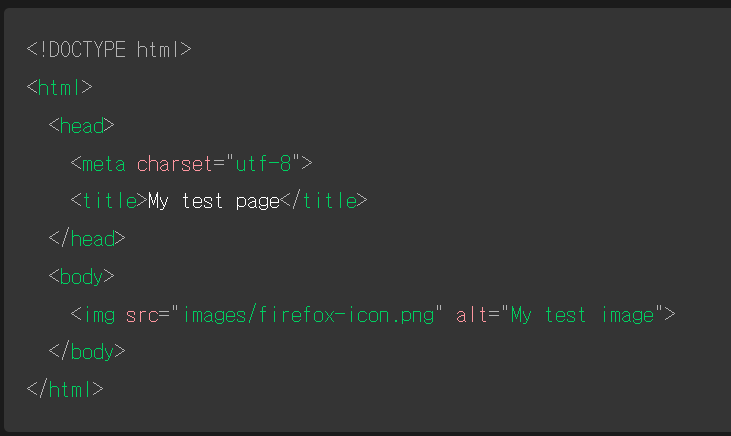Click the opening body tag

pyautogui.click(x=82, y=277)
